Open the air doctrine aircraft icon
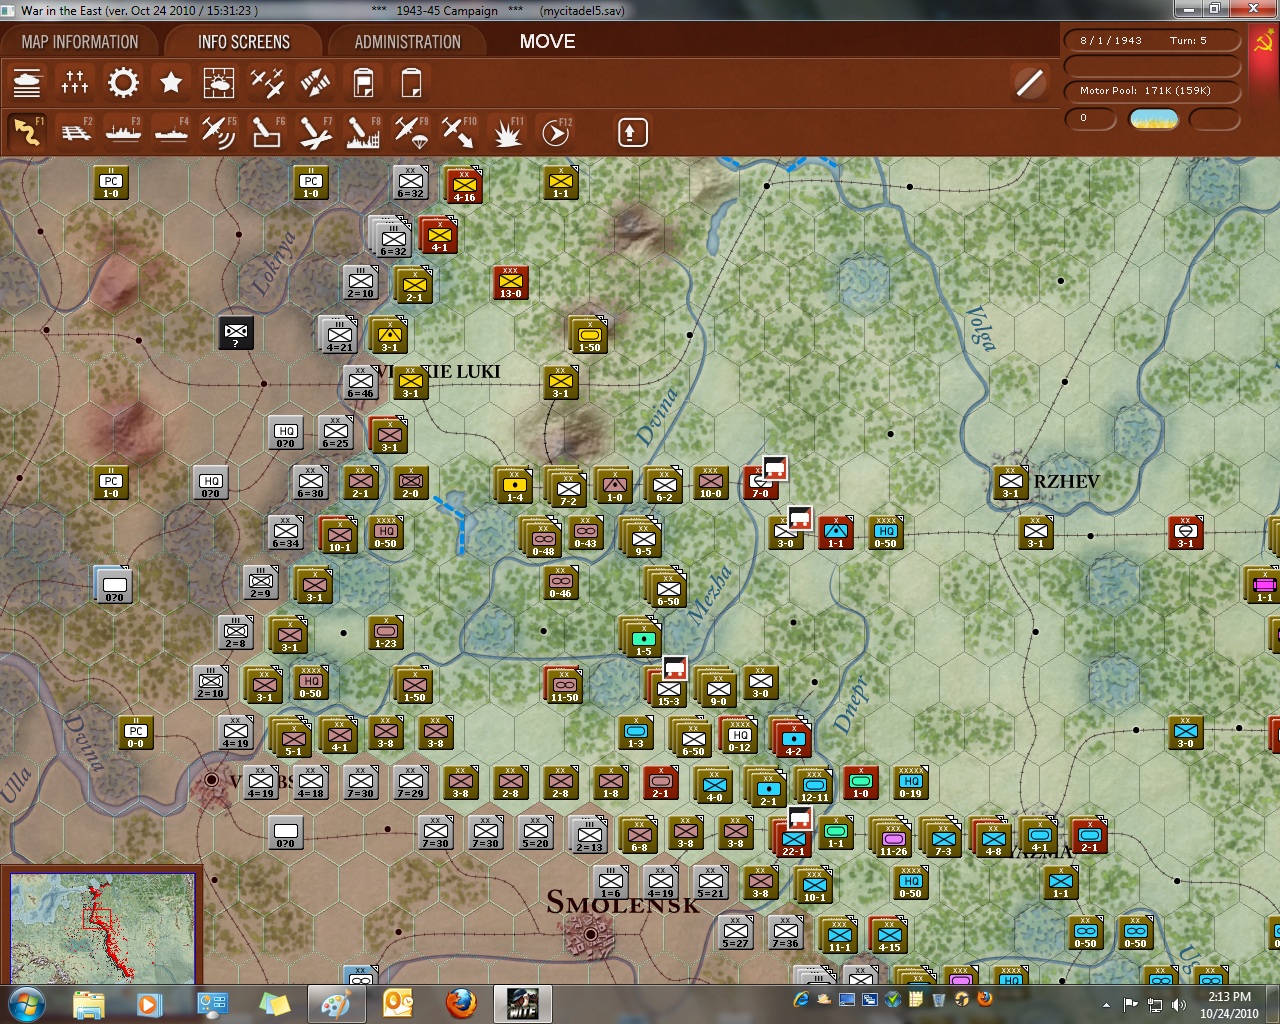 (x=267, y=83)
